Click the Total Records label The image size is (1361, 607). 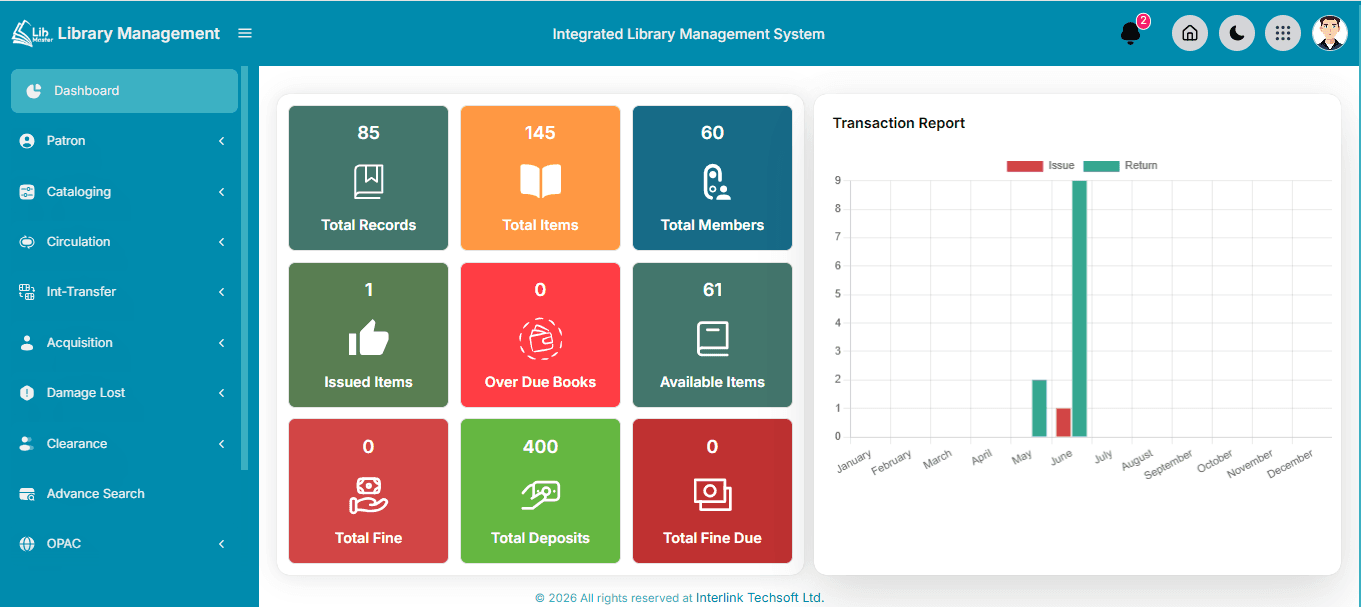tap(368, 225)
